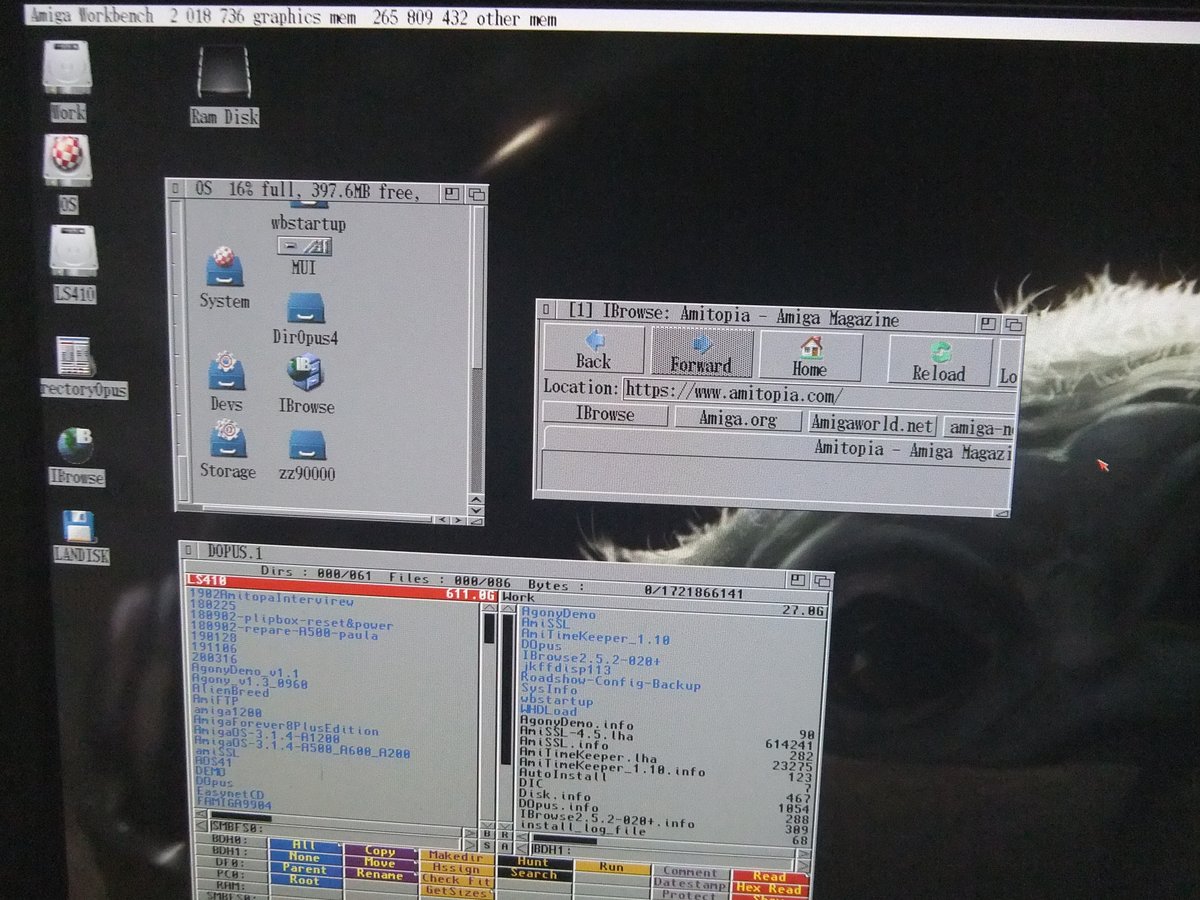
Task: Click the Parent button in DOpus
Action: (304, 869)
